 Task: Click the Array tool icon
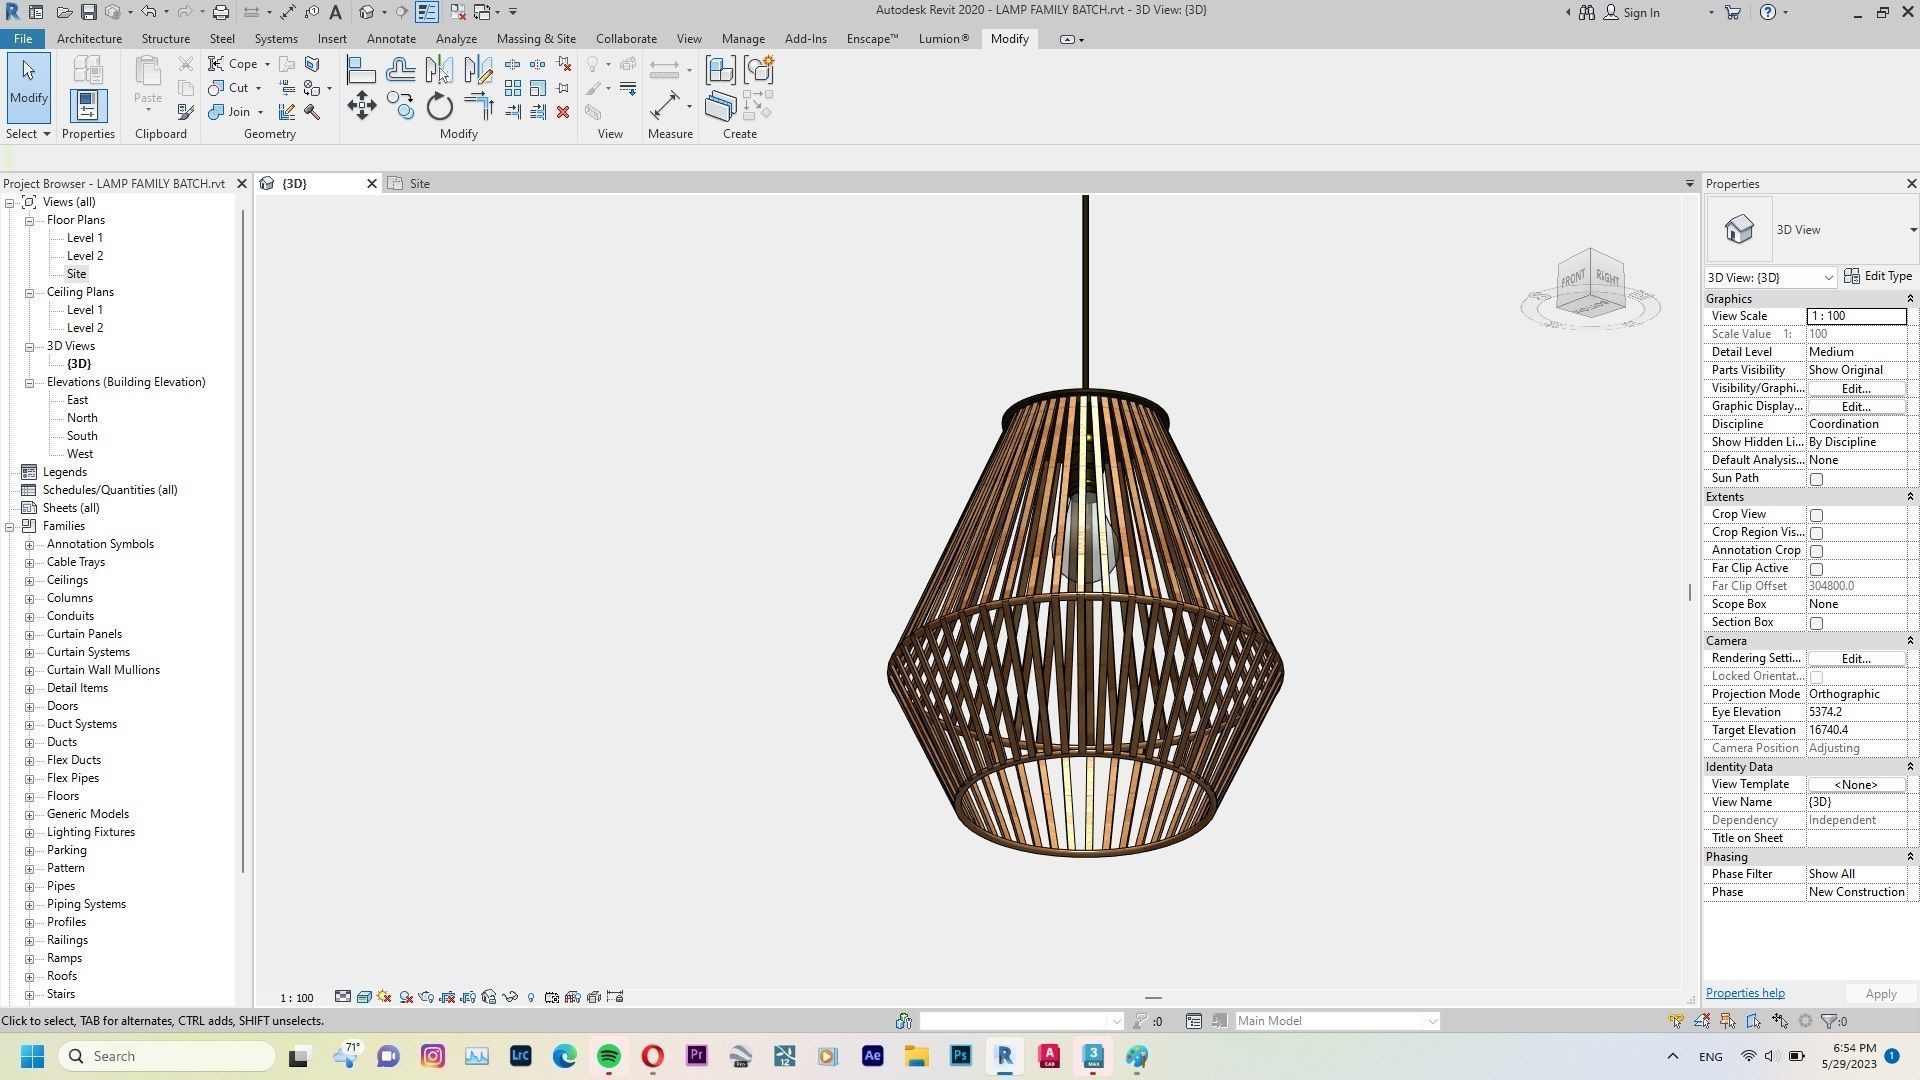point(512,88)
